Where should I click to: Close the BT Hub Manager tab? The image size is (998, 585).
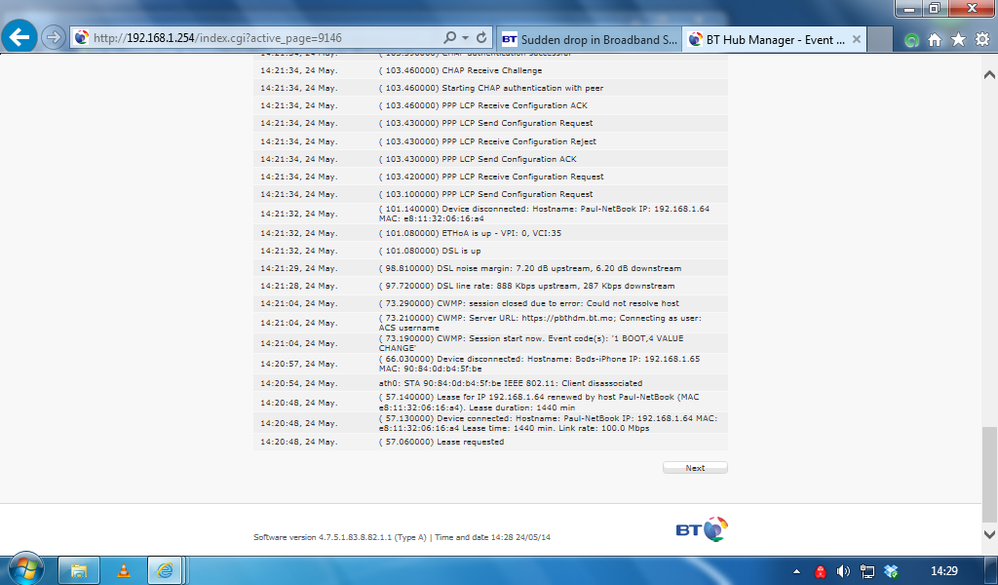[857, 39]
